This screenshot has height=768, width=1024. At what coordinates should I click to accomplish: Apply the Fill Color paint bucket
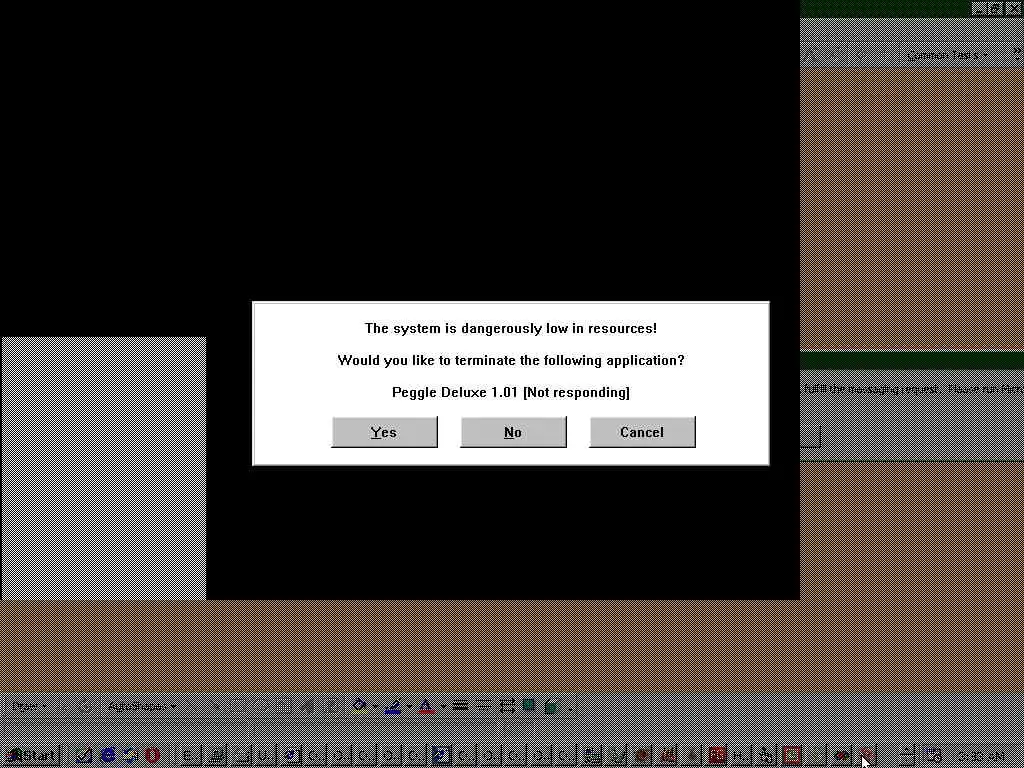click(x=360, y=706)
